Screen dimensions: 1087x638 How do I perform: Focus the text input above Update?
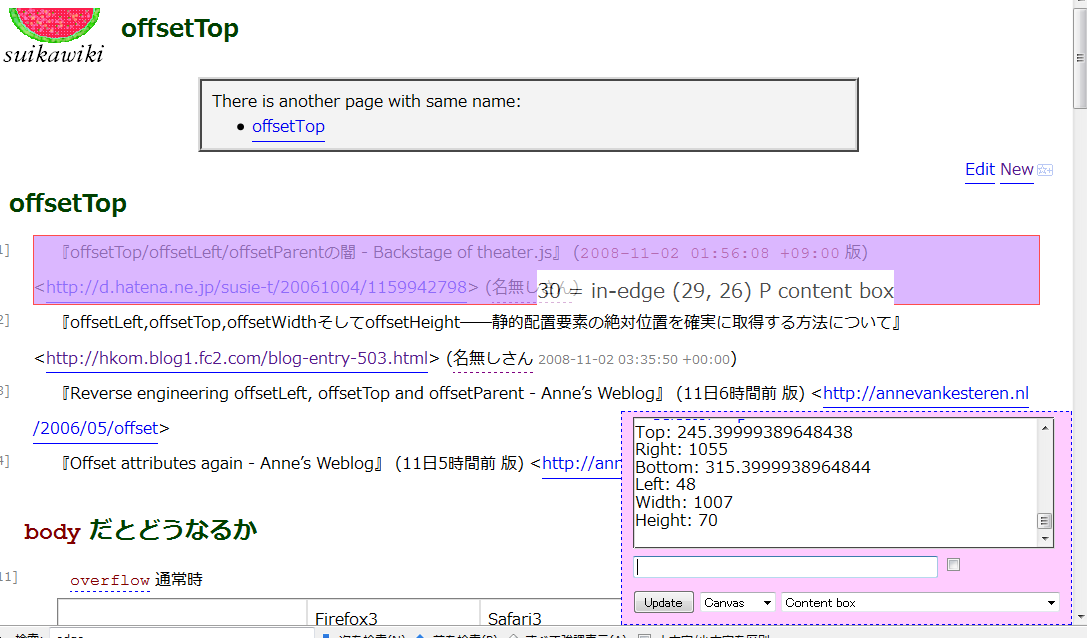pyautogui.click(x=785, y=567)
